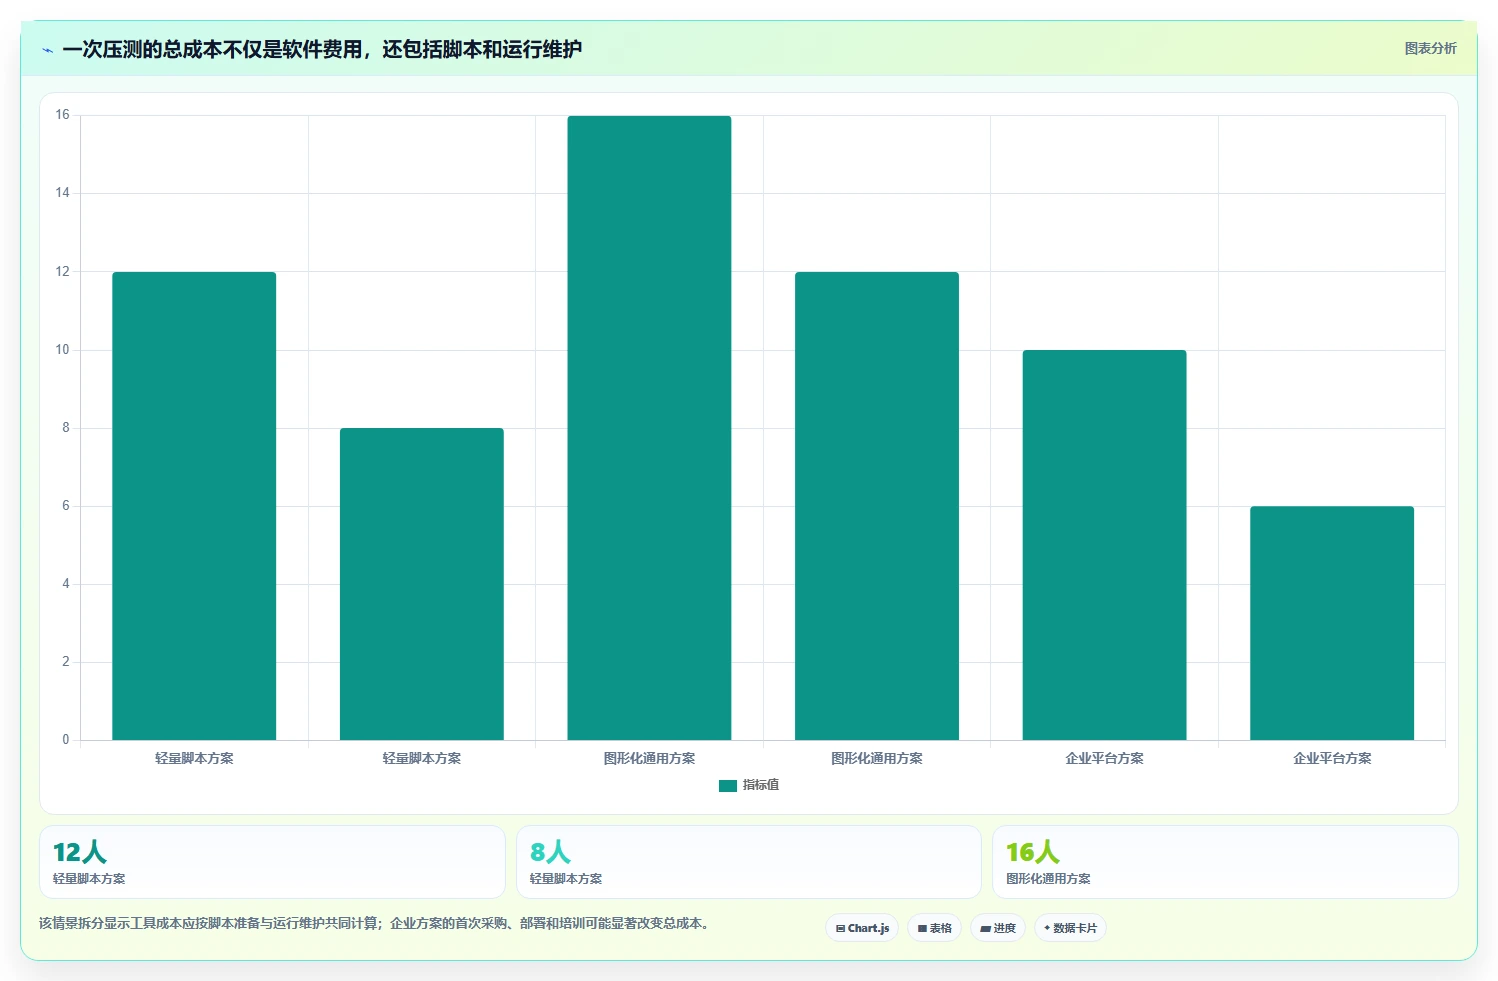
Task: Click the 指标值 legend text
Action: (x=761, y=785)
